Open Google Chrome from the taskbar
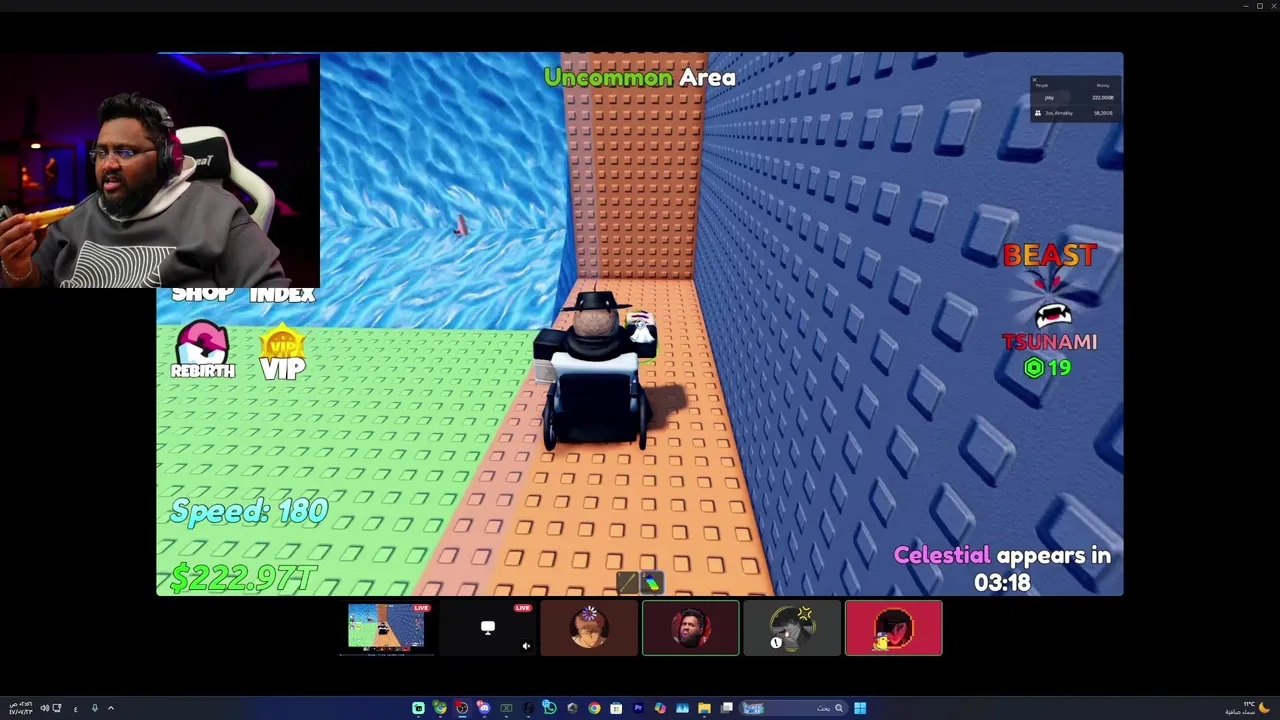The image size is (1280, 720). tap(594, 708)
